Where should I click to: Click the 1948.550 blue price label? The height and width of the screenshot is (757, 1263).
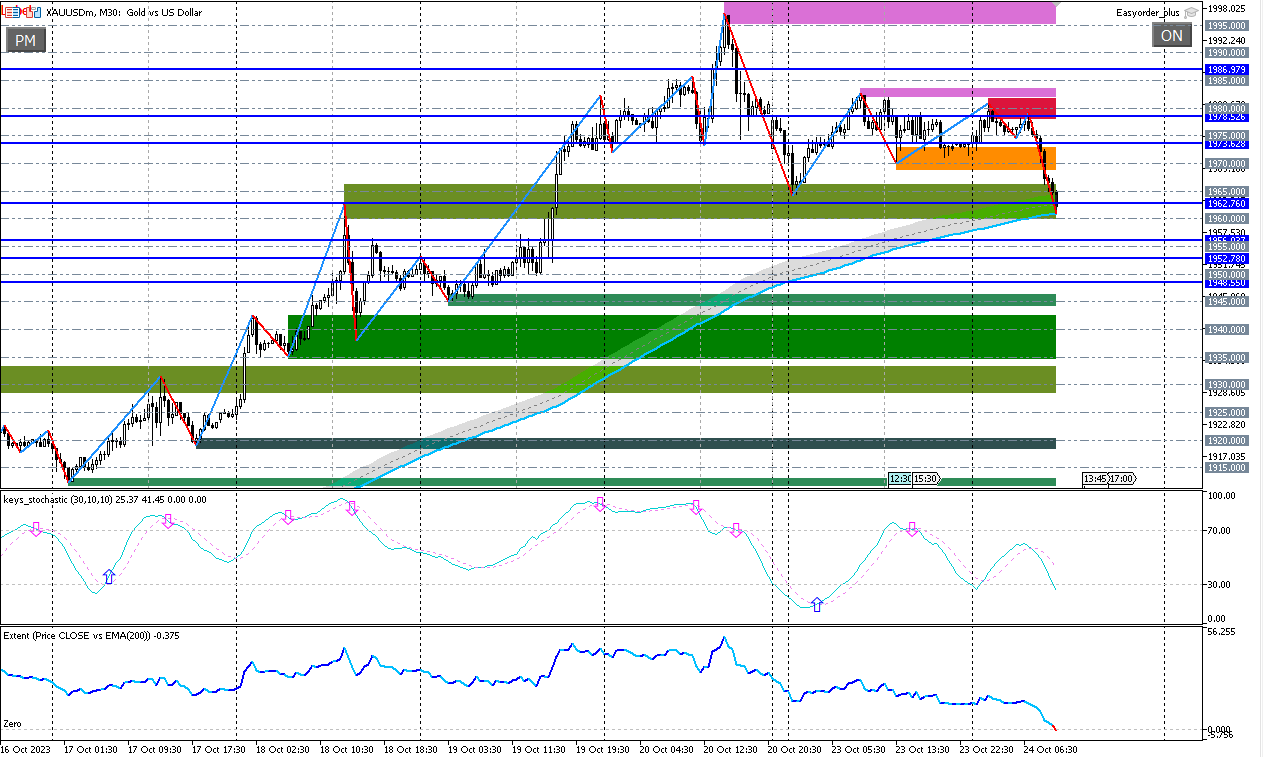[1226, 282]
